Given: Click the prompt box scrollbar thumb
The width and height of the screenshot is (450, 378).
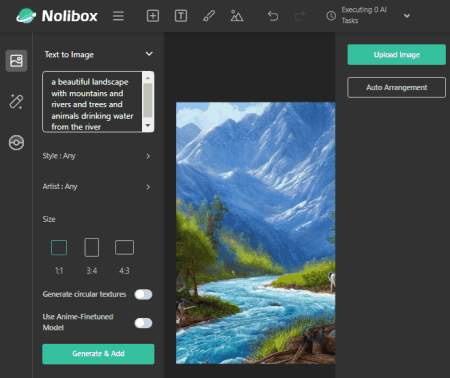Looking at the screenshot, I should 148,100.
